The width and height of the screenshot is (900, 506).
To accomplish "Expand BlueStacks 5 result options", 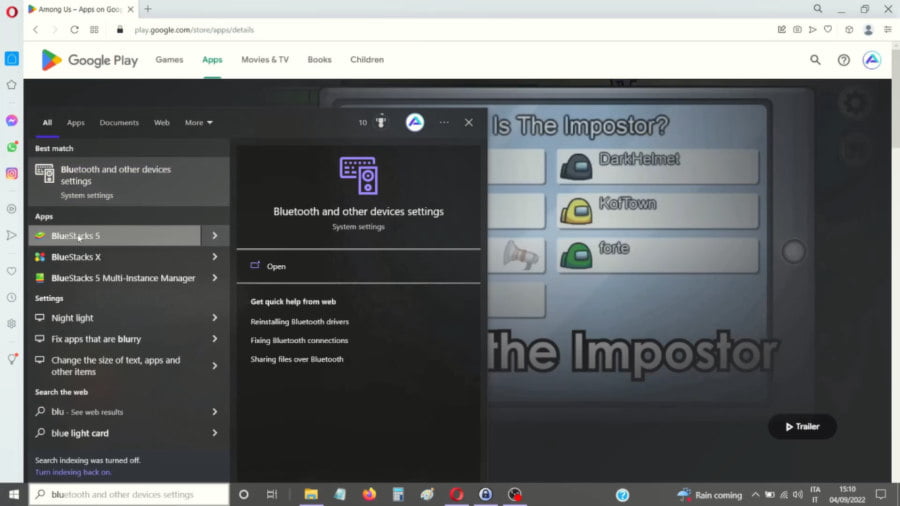I will pyautogui.click(x=215, y=235).
